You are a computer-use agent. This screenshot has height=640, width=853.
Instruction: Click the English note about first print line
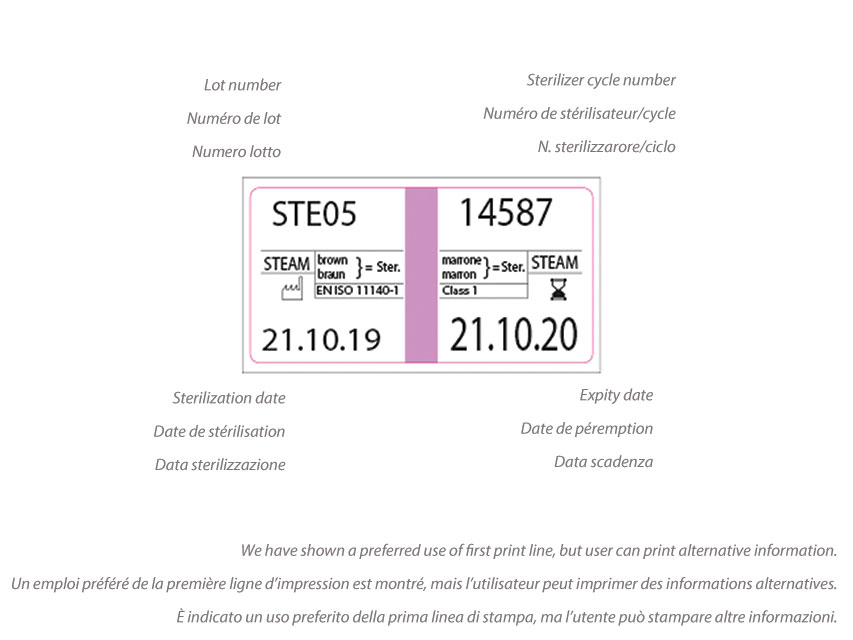tap(538, 551)
